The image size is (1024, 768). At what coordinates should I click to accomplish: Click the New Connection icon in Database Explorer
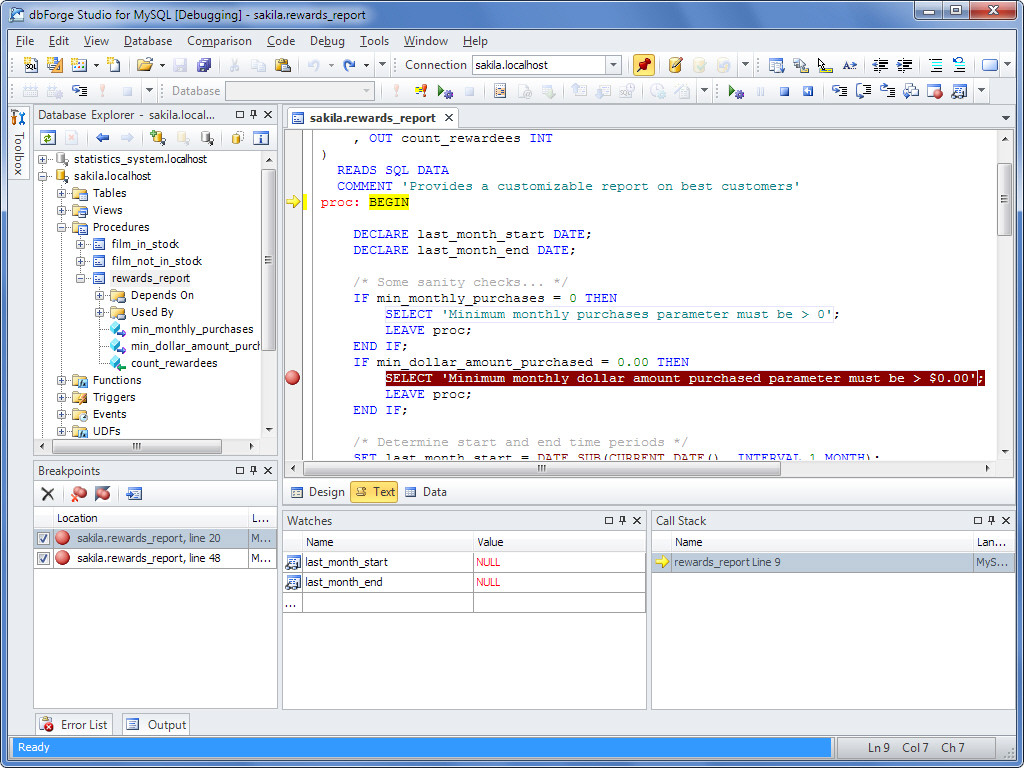157,138
